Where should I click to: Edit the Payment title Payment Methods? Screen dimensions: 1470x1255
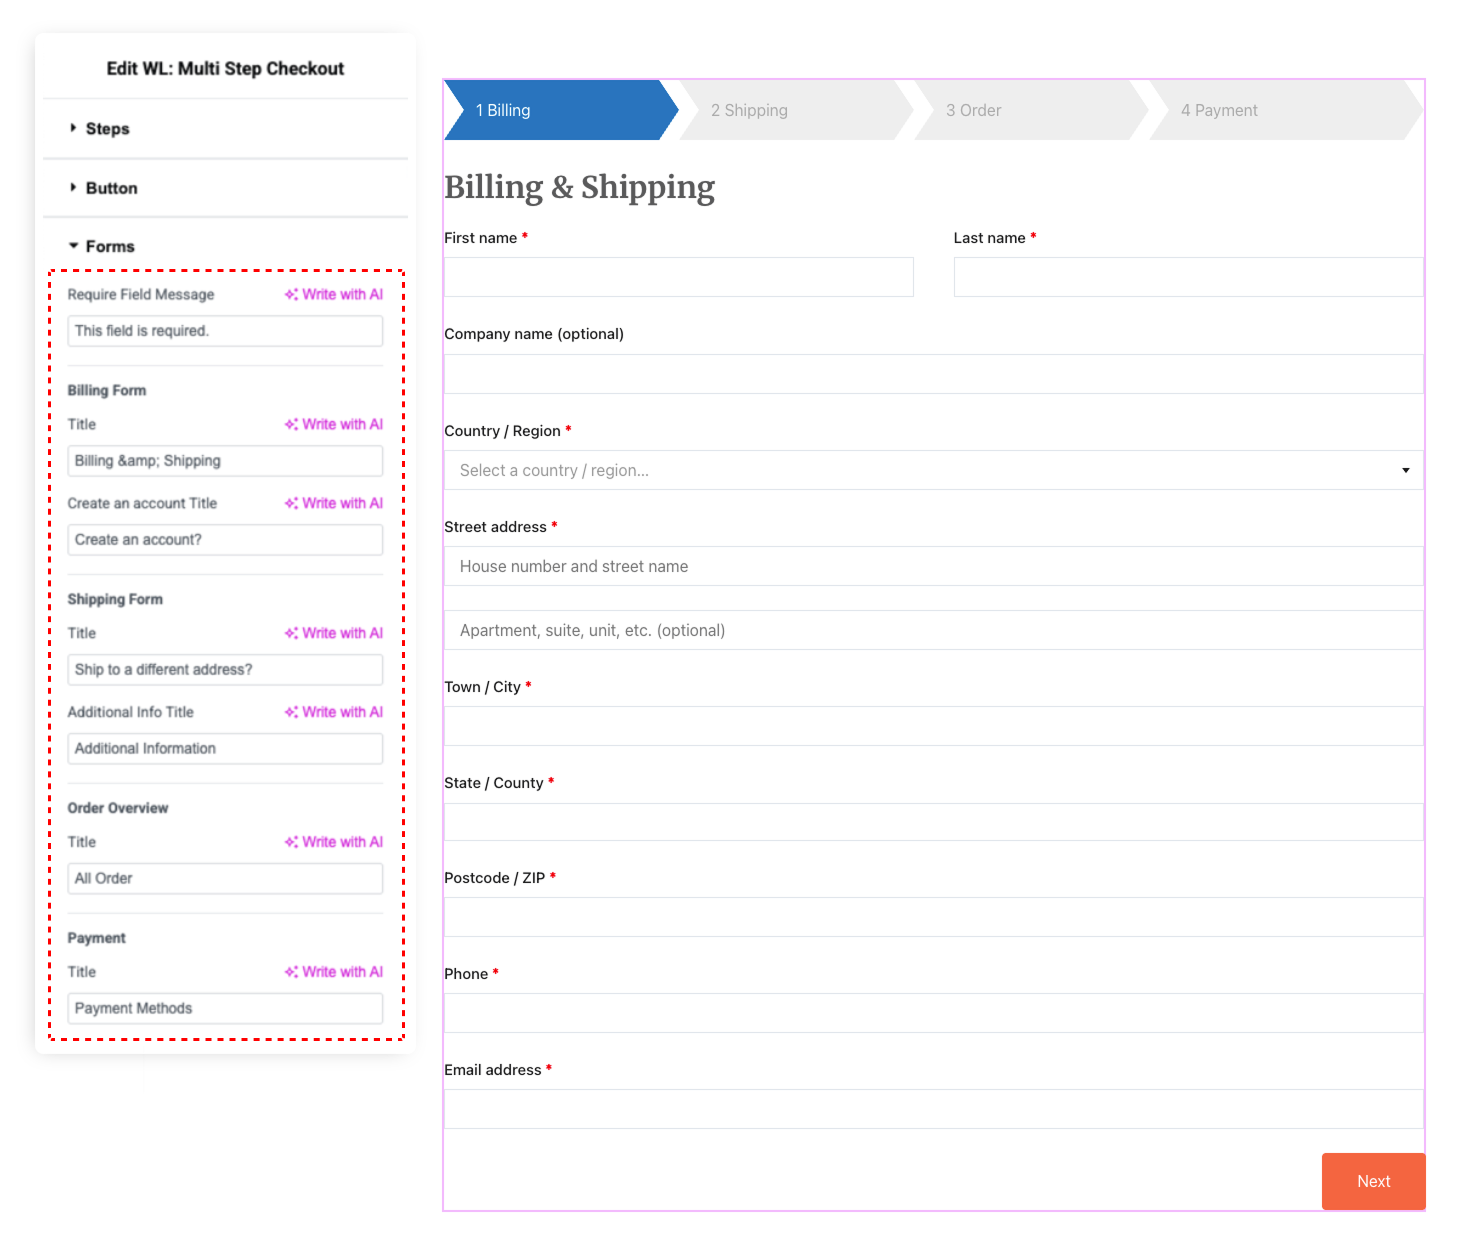[x=224, y=1008]
